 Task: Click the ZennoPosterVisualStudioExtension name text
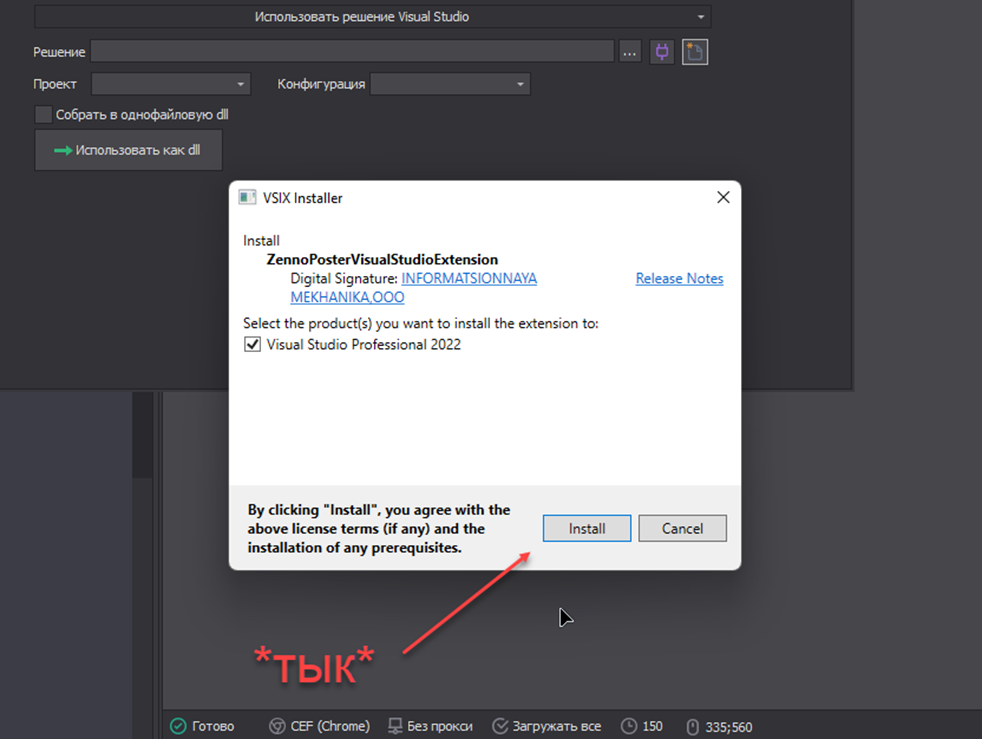382,260
